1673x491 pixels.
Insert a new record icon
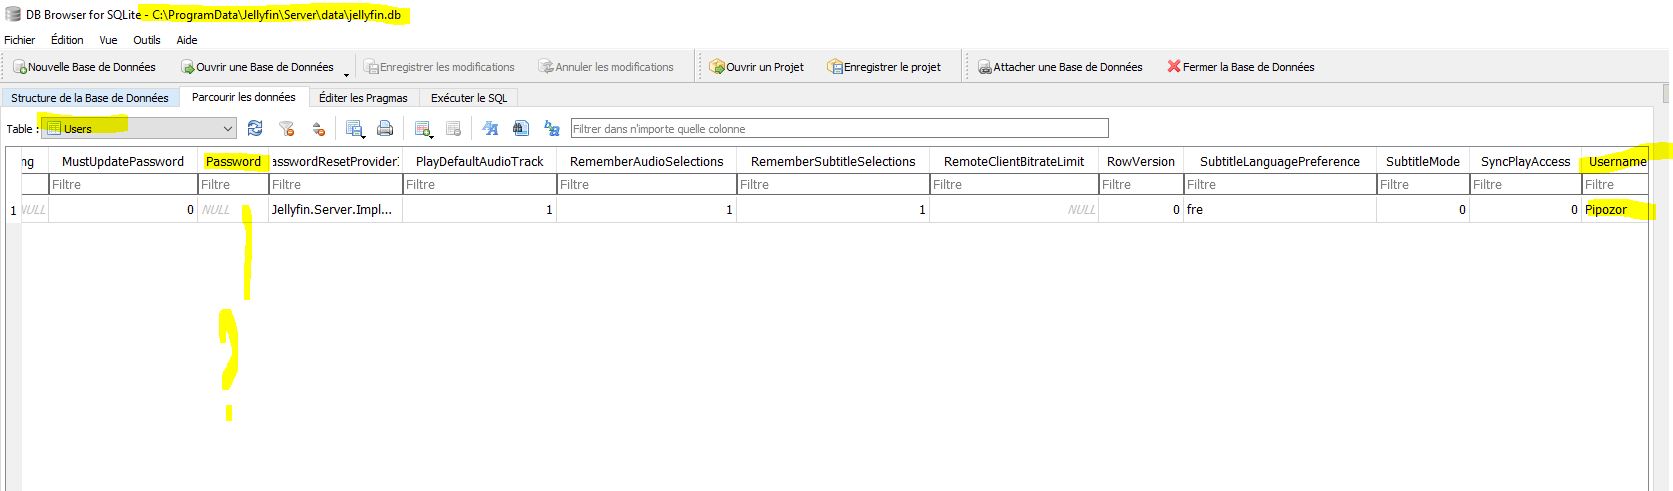[423, 129]
